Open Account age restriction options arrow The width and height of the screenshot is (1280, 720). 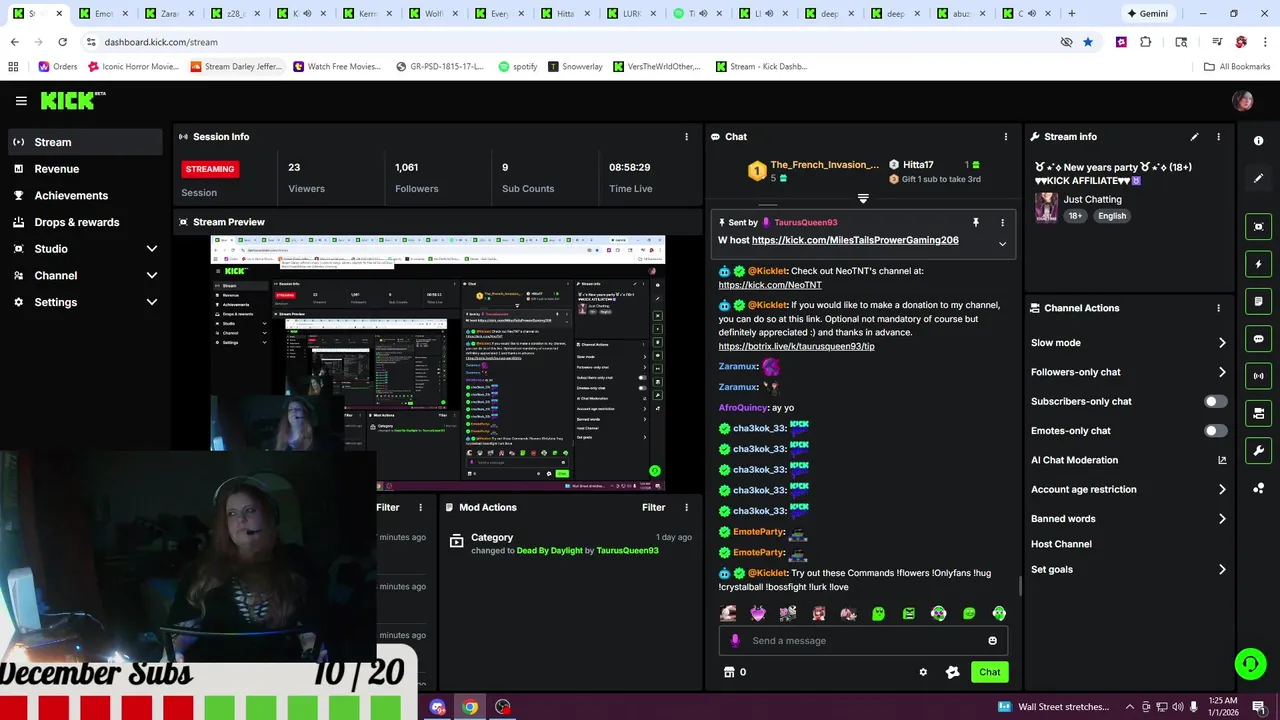[x=1222, y=490]
